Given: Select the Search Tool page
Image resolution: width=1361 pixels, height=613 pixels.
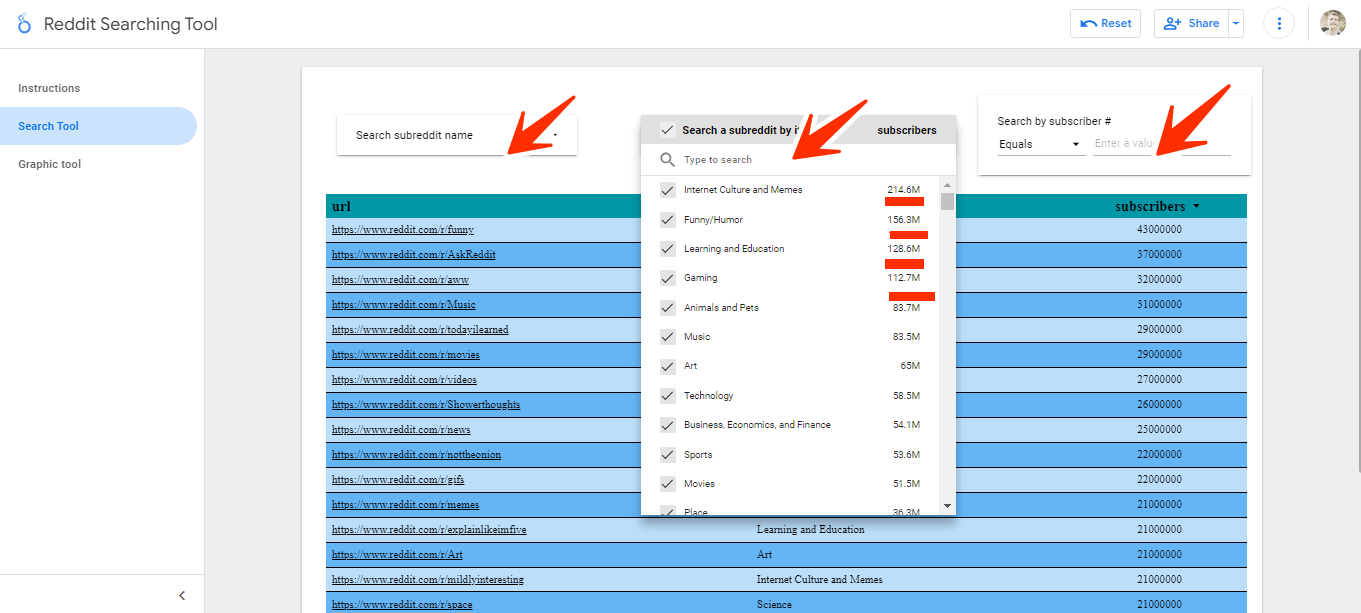Looking at the screenshot, I should coord(98,126).
